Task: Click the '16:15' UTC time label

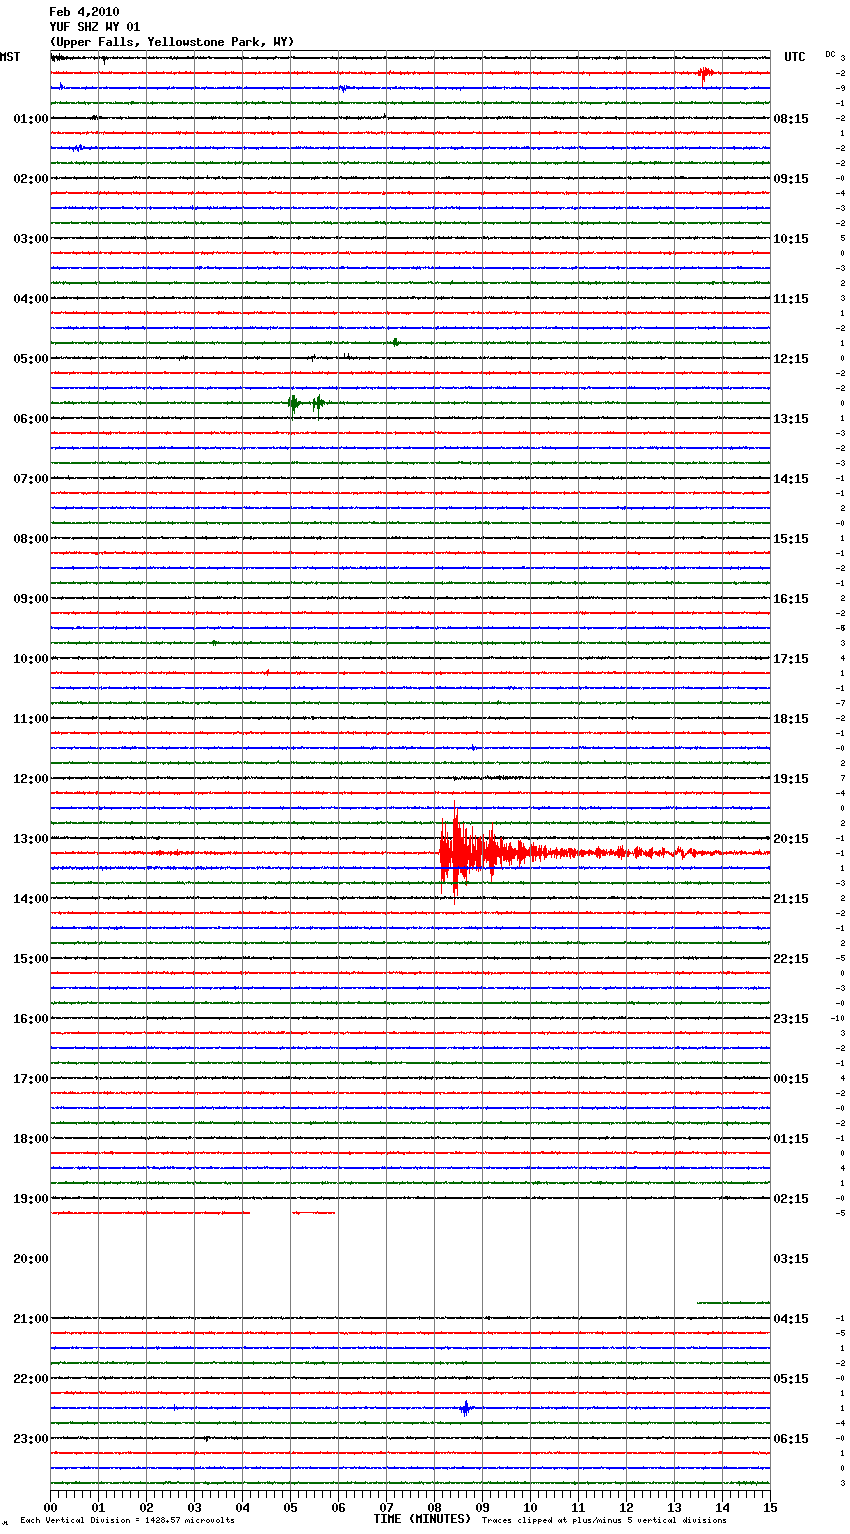Action: tap(791, 599)
